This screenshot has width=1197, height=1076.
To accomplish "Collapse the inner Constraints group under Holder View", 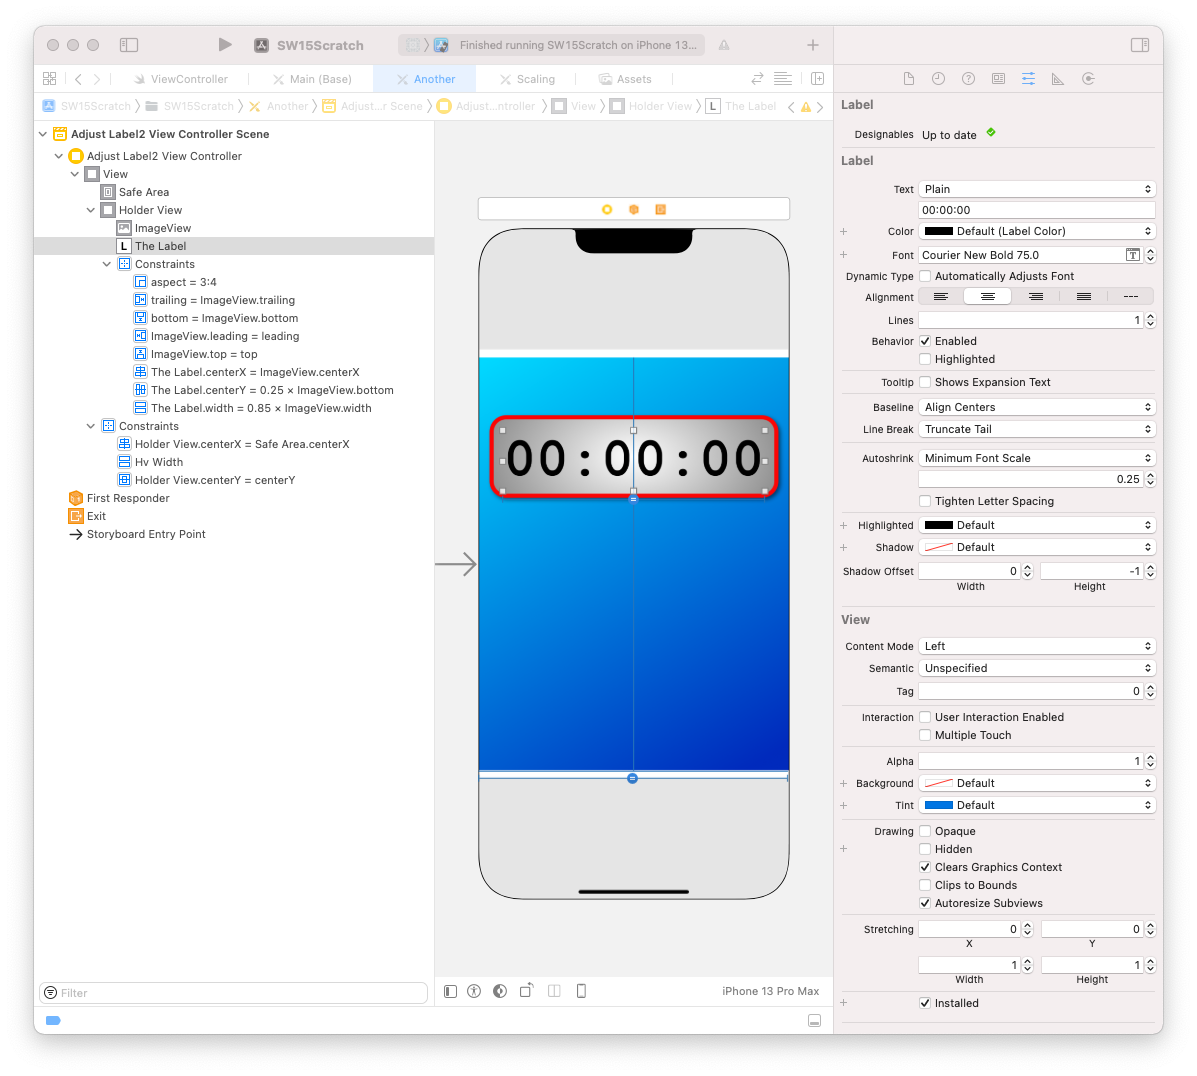I will (x=107, y=264).
